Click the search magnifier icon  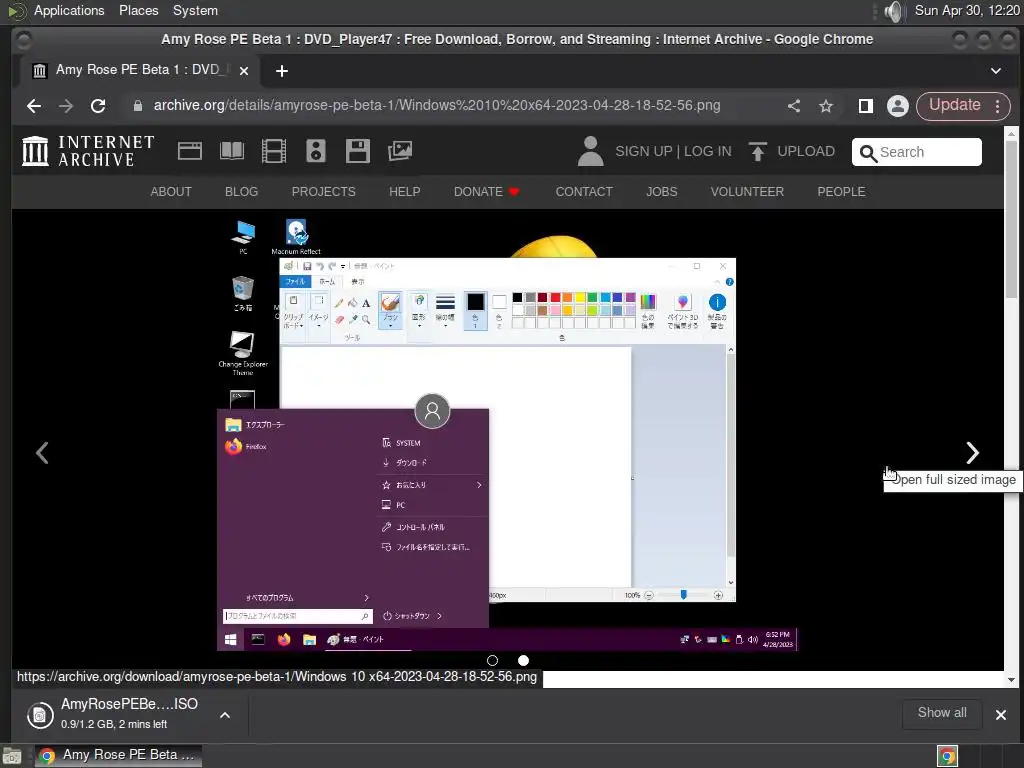tap(868, 153)
